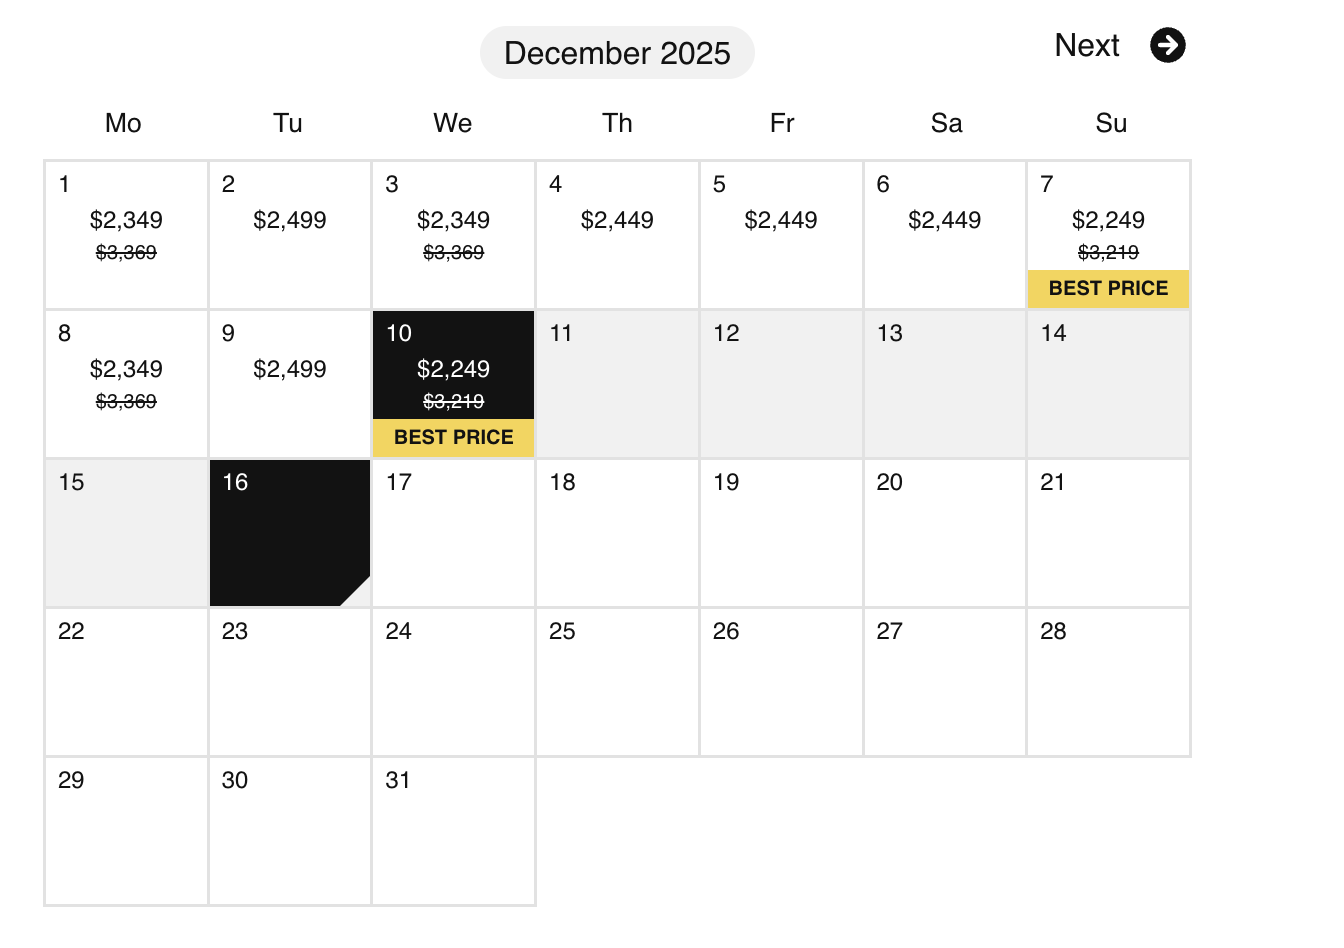Image resolution: width=1344 pixels, height=948 pixels.
Task: Click the Next arrow circle icon
Action: click(x=1167, y=45)
